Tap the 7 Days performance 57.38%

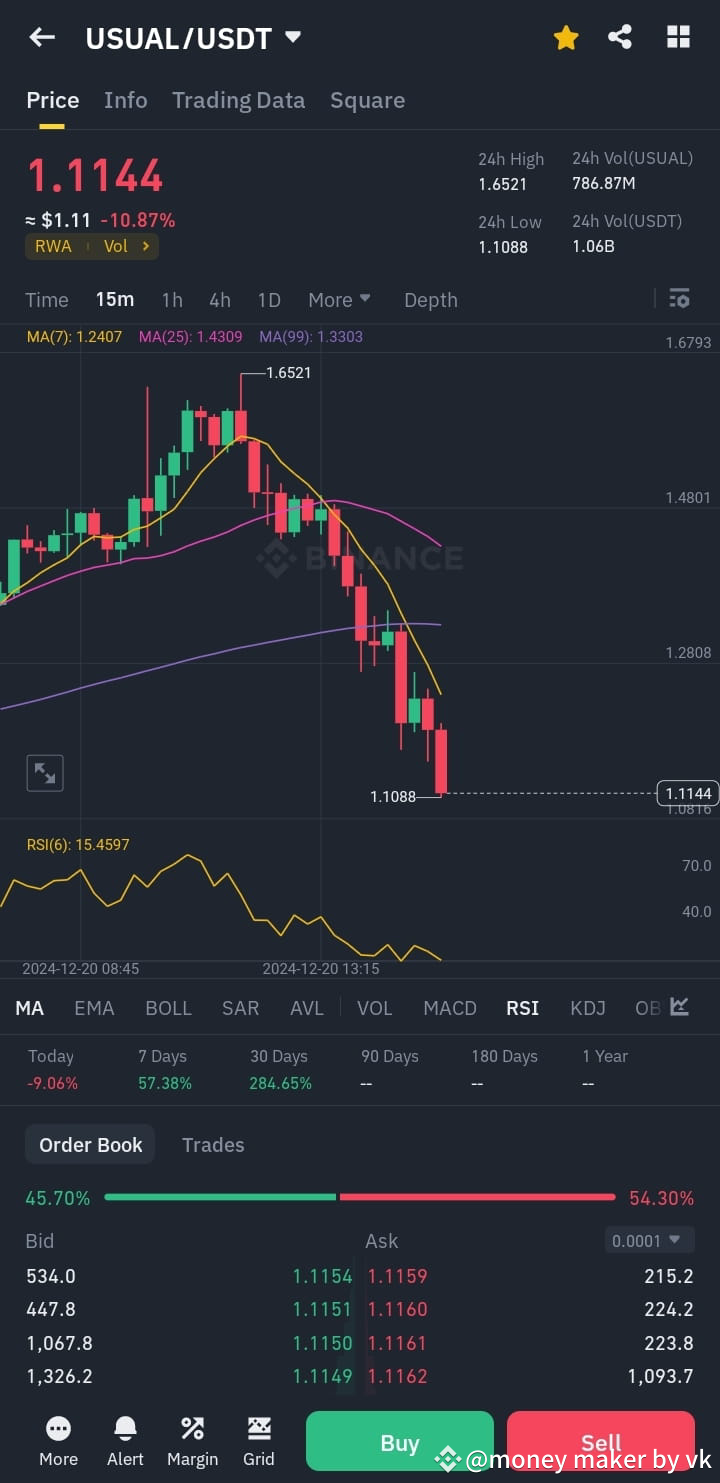tap(165, 1083)
